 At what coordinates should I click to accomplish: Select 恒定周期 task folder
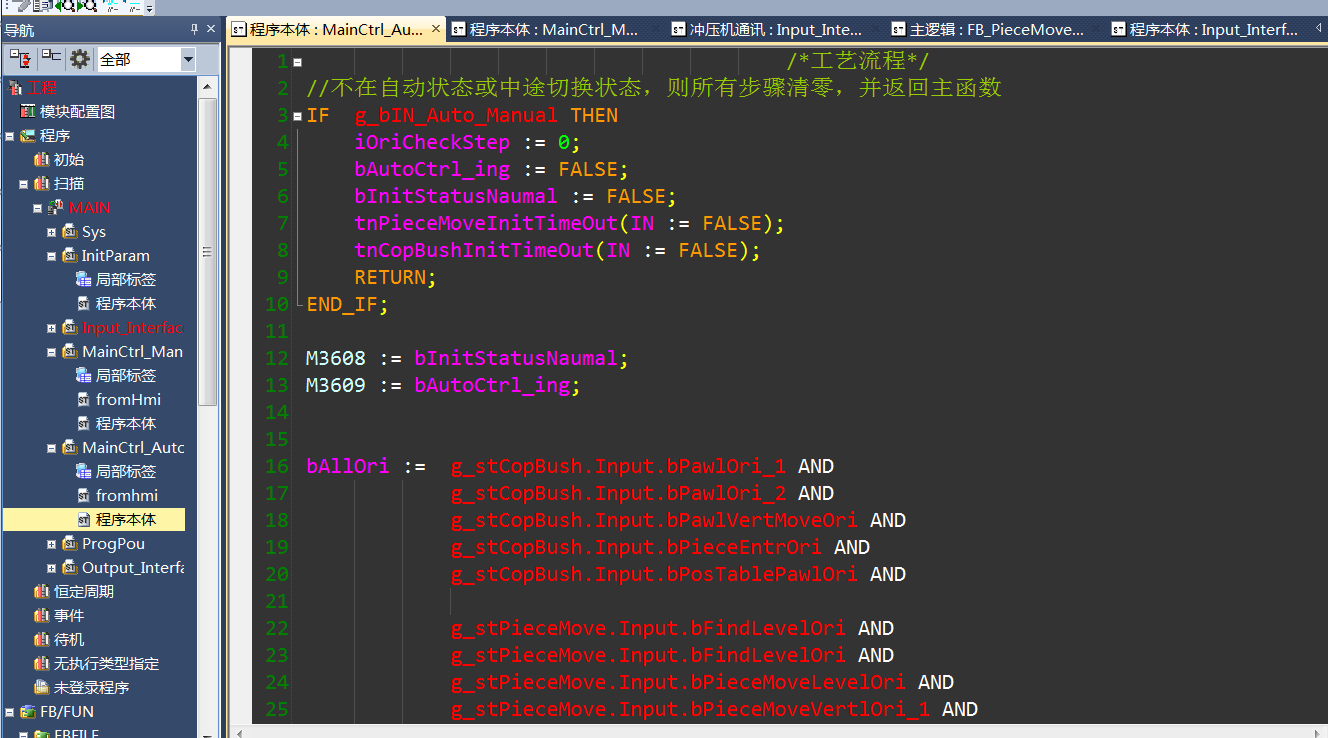[x=83, y=592]
